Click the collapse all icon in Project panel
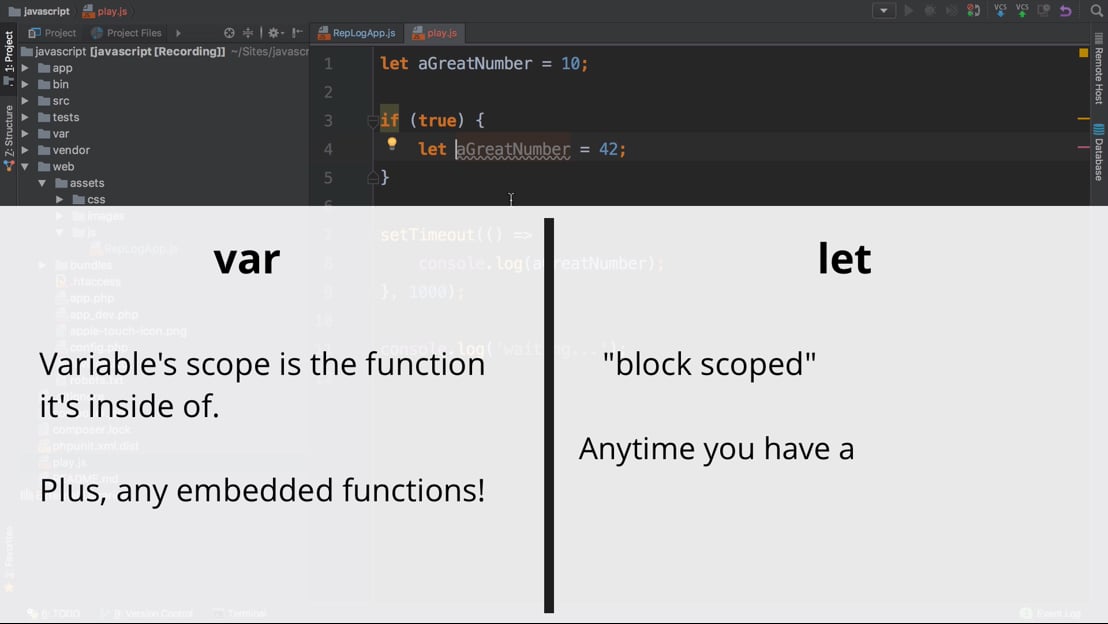The height and width of the screenshot is (624, 1108). point(248,33)
